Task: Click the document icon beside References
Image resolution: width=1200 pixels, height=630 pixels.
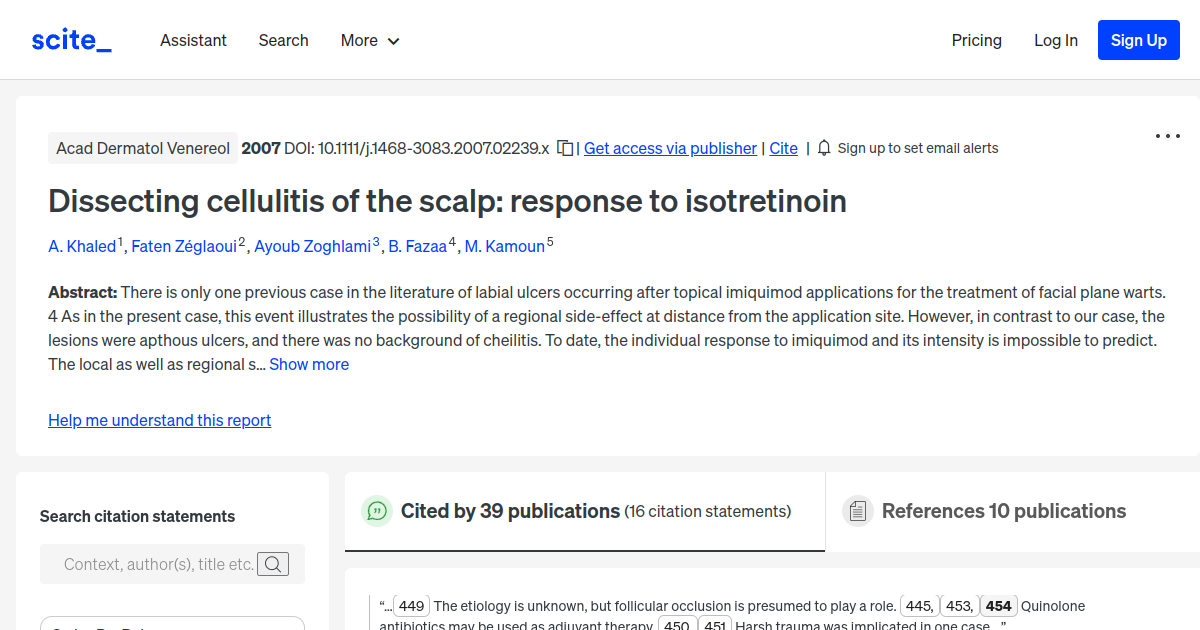Action: pos(857,511)
